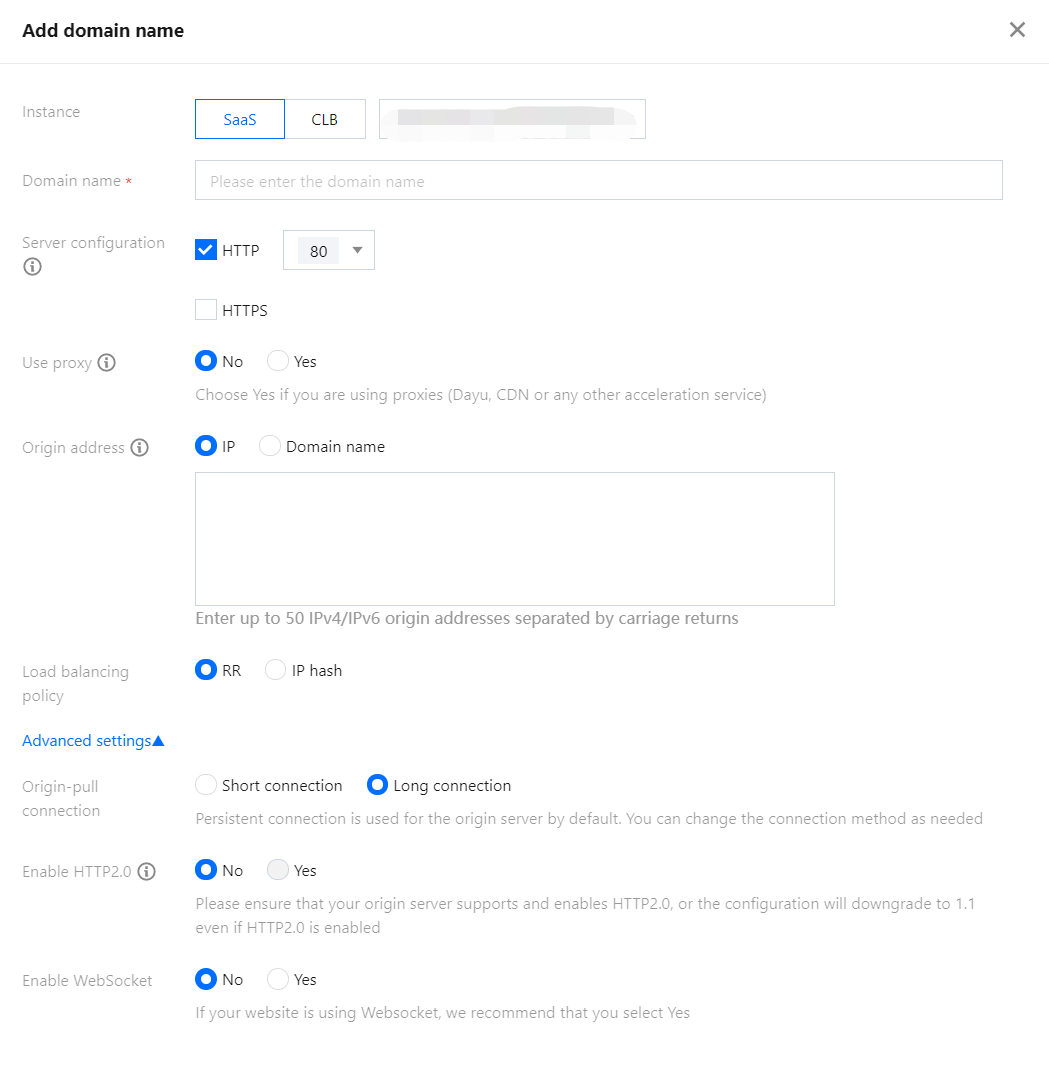Select Yes for Use proxy
Viewport: 1049px width, 1075px height.
point(278,361)
